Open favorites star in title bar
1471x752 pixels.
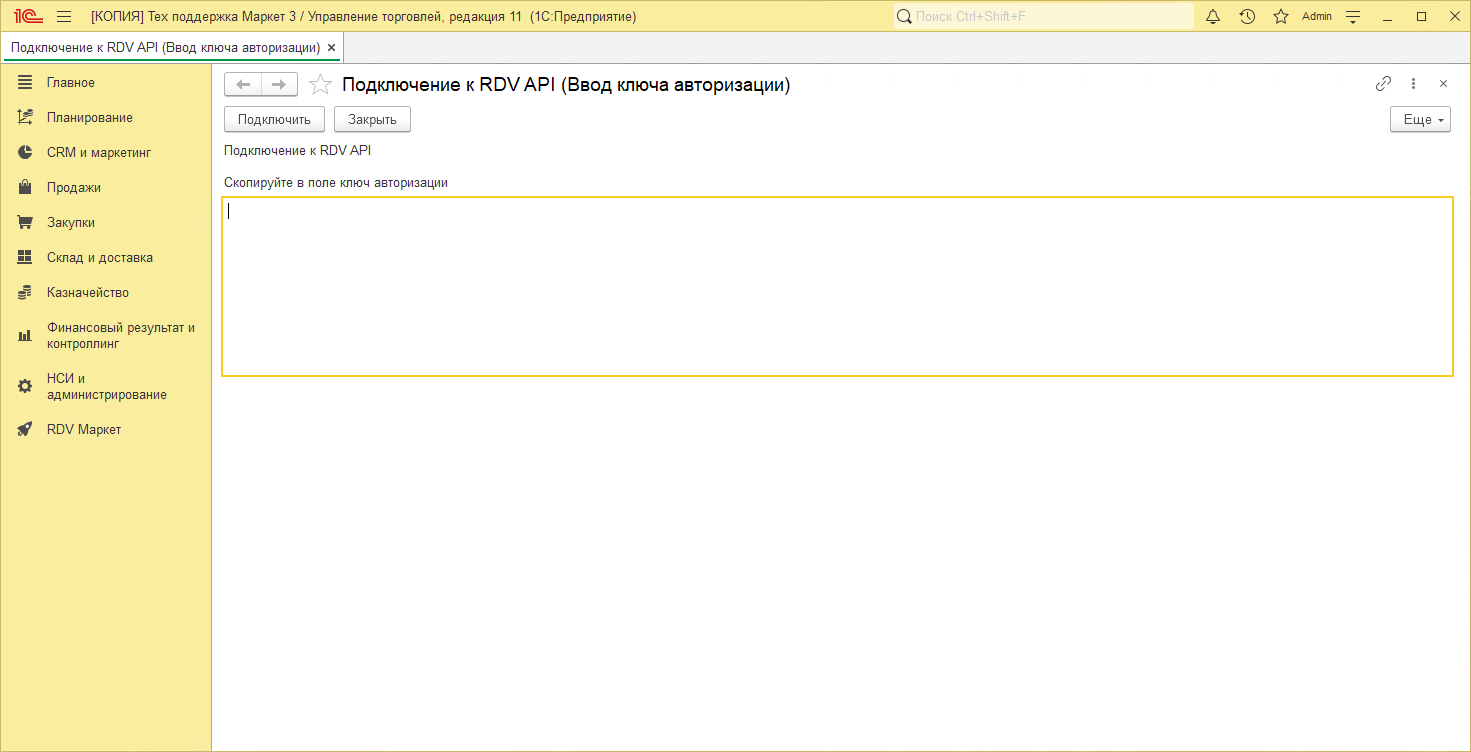pyautogui.click(x=1280, y=16)
